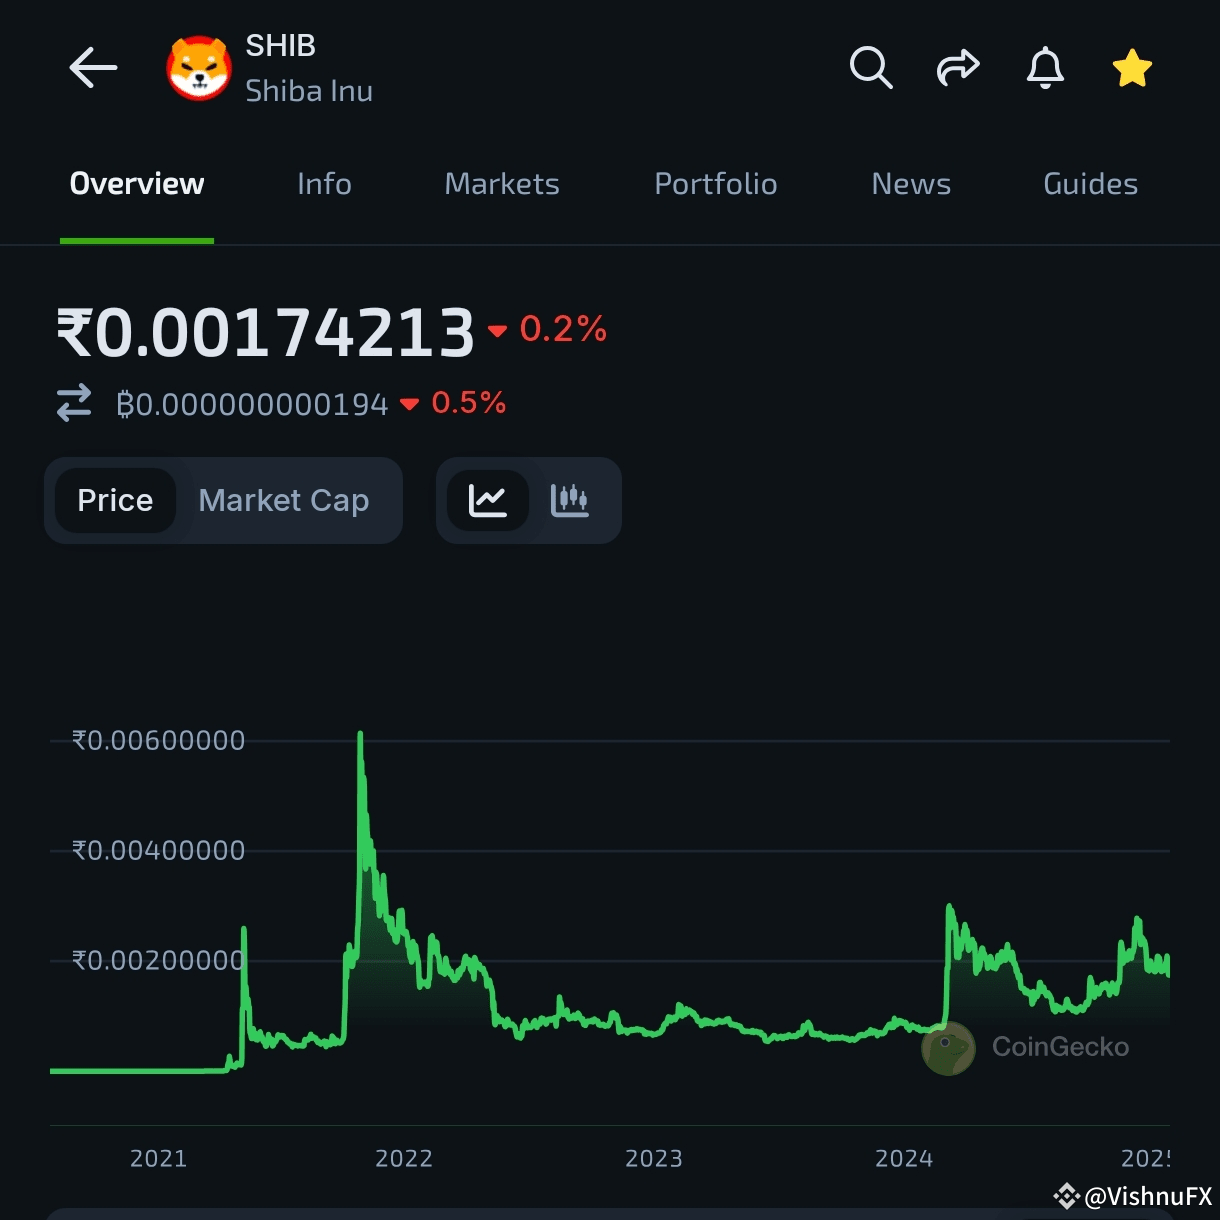The height and width of the screenshot is (1220, 1220).
Task: Tap the currency swap icon beside BTC price
Action: coord(74,403)
